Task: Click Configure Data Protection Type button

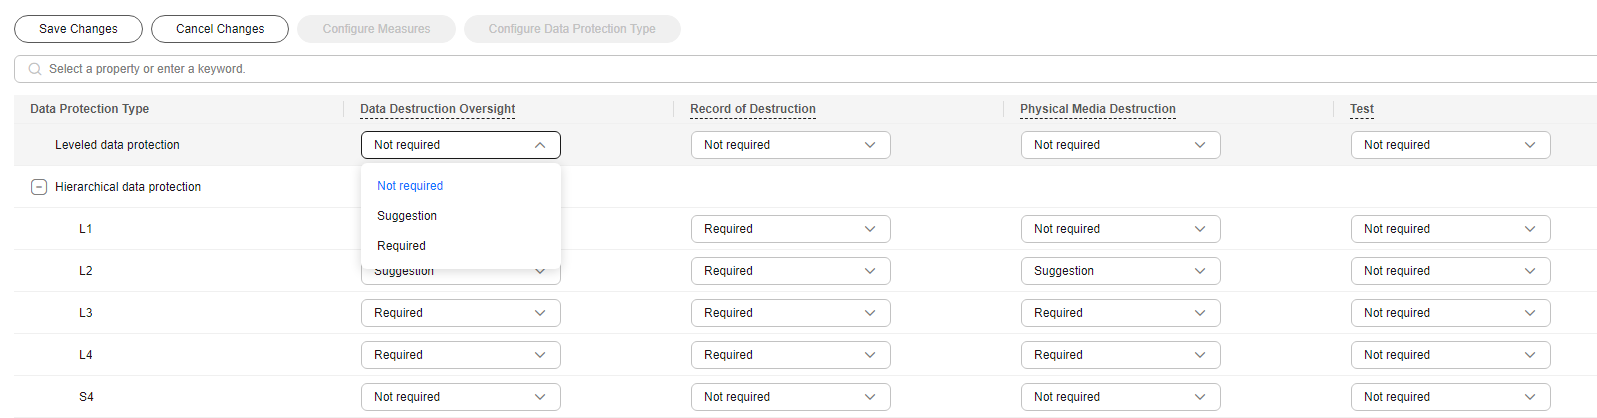Action: tap(572, 29)
